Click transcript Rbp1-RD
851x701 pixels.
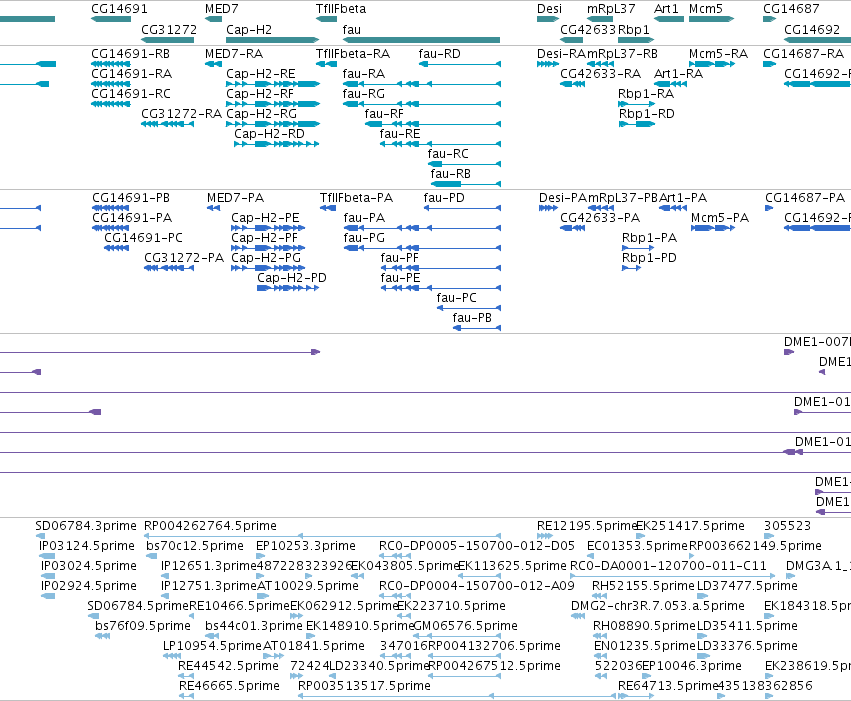point(646,113)
